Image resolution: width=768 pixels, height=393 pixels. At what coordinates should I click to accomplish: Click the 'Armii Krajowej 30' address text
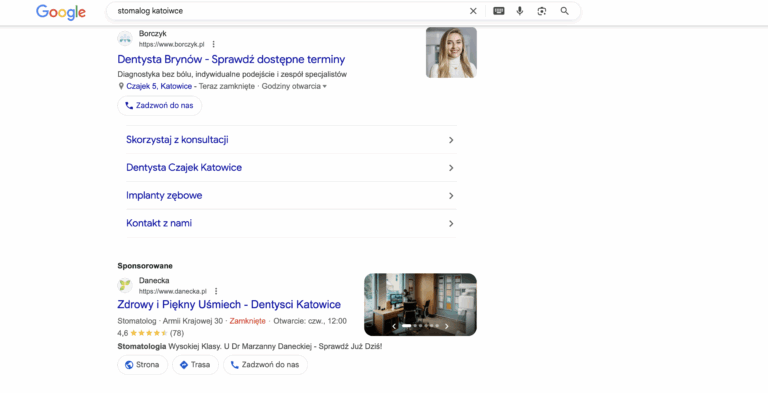(x=192, y=321)
